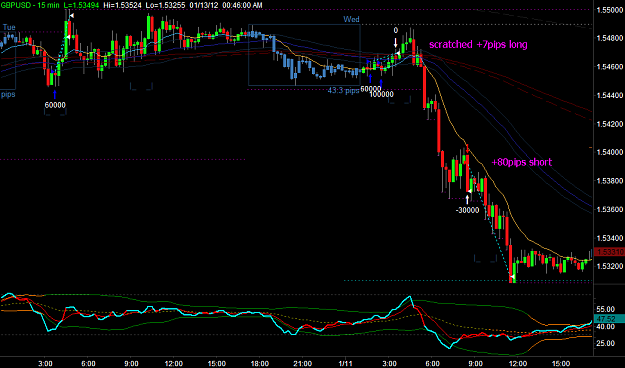This screenshot has width=625, height=368.
Task: Click the 100000 trade size label
Action: point(381,94)
